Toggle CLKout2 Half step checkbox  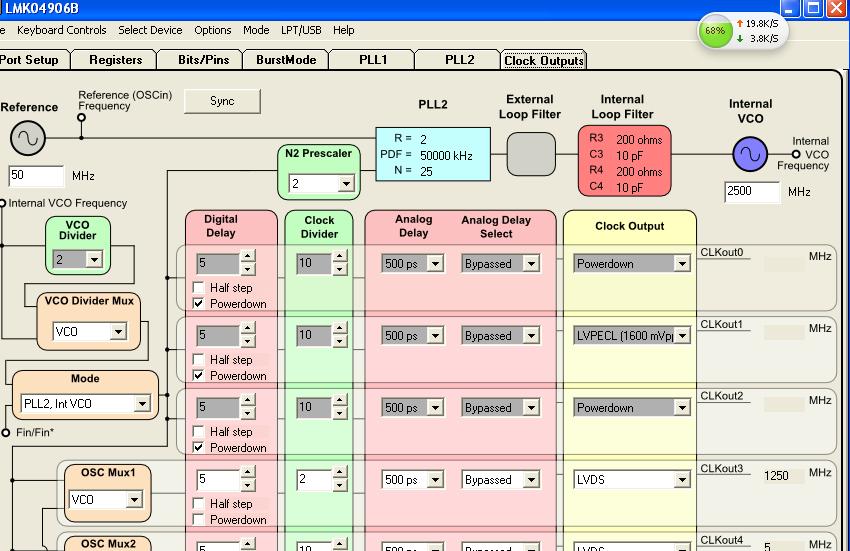coord(198,432)
